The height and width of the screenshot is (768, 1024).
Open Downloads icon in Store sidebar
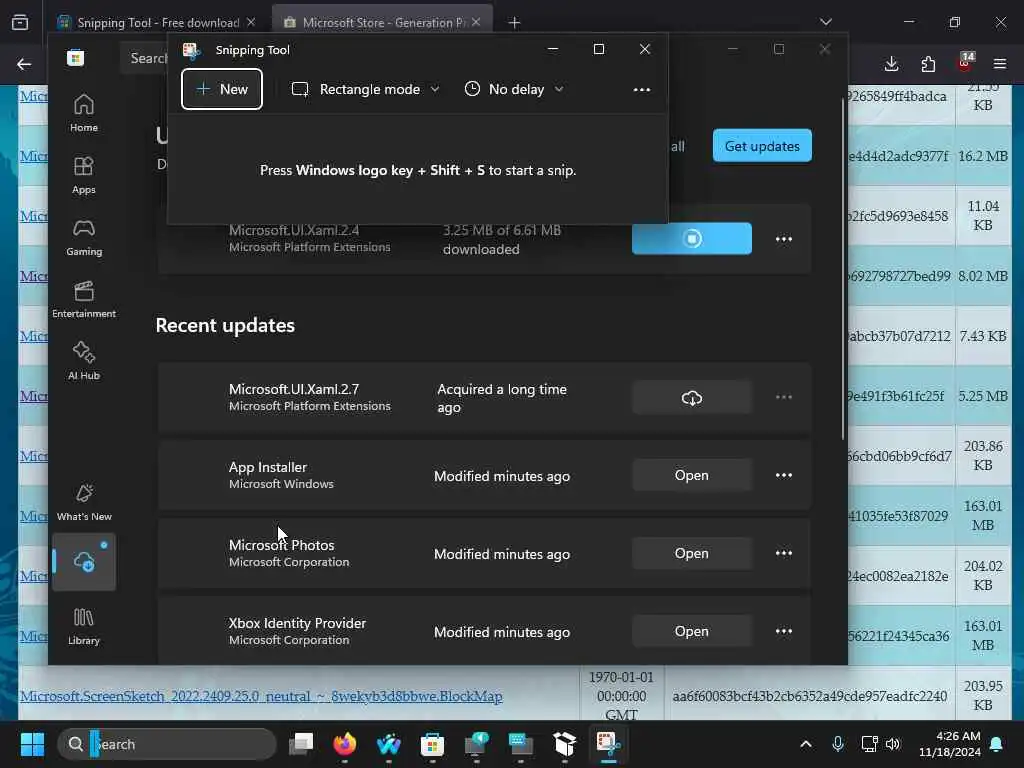click(x=84, y=562)
